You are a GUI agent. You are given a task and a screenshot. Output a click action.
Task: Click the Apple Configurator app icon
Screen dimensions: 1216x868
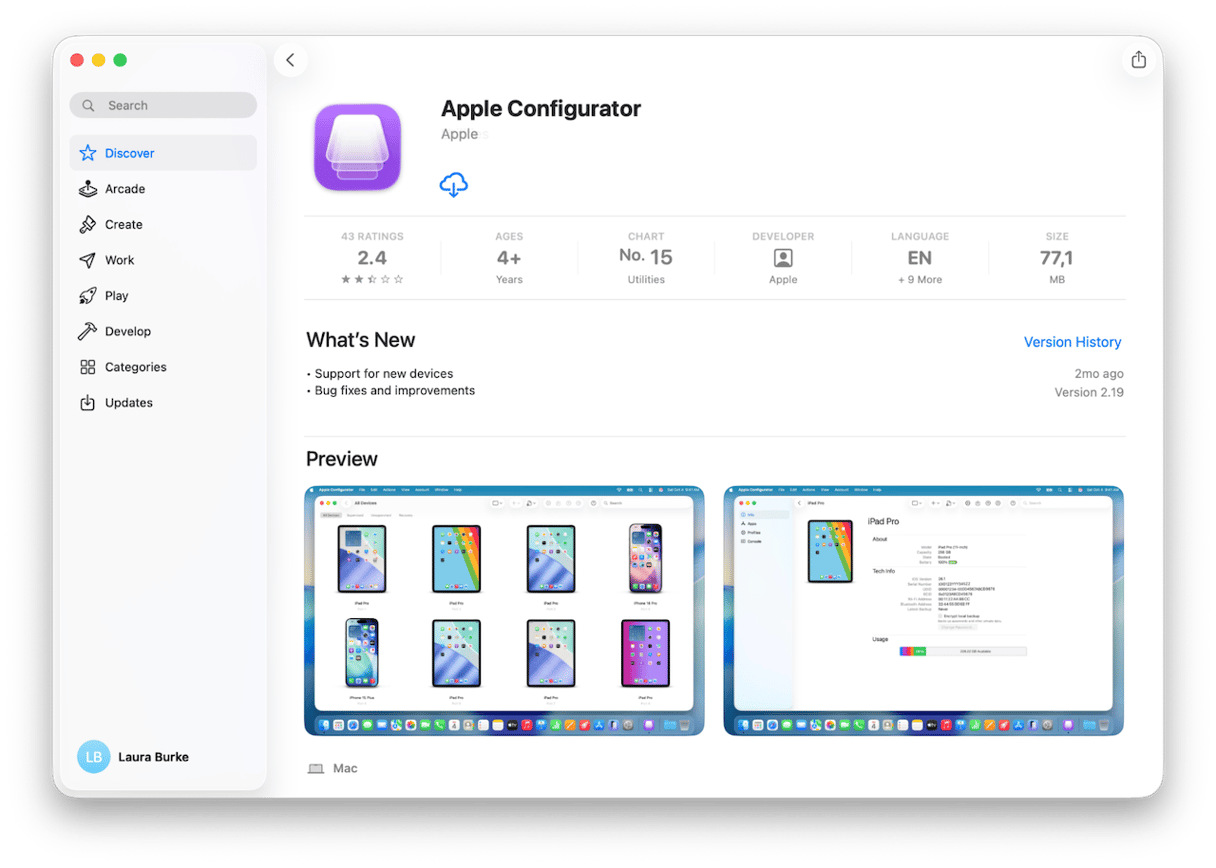pyautogui.click(x=357, y=148)
